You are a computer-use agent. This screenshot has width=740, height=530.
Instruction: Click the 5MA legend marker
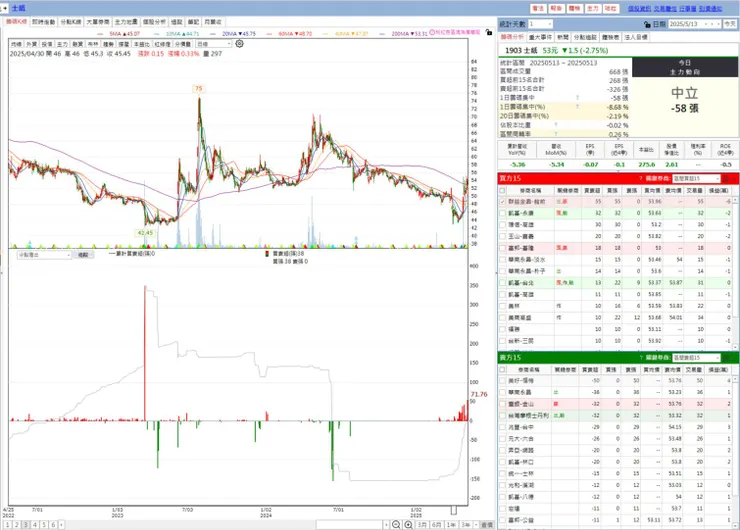click(100, 34)
